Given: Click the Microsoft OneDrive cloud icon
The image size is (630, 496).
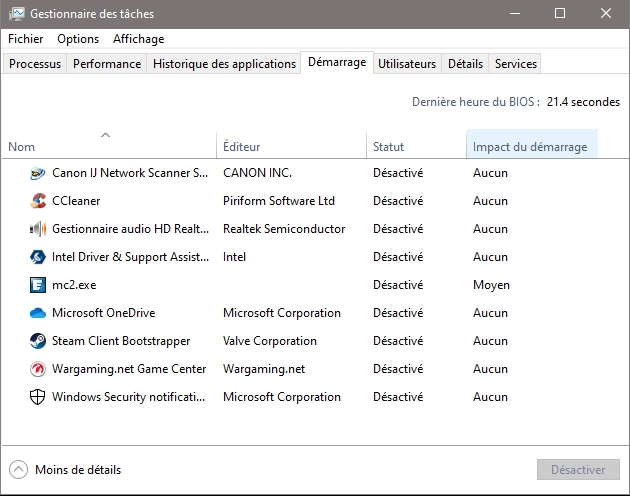Looking at the screenshot, I should click(x=38, y=313).
